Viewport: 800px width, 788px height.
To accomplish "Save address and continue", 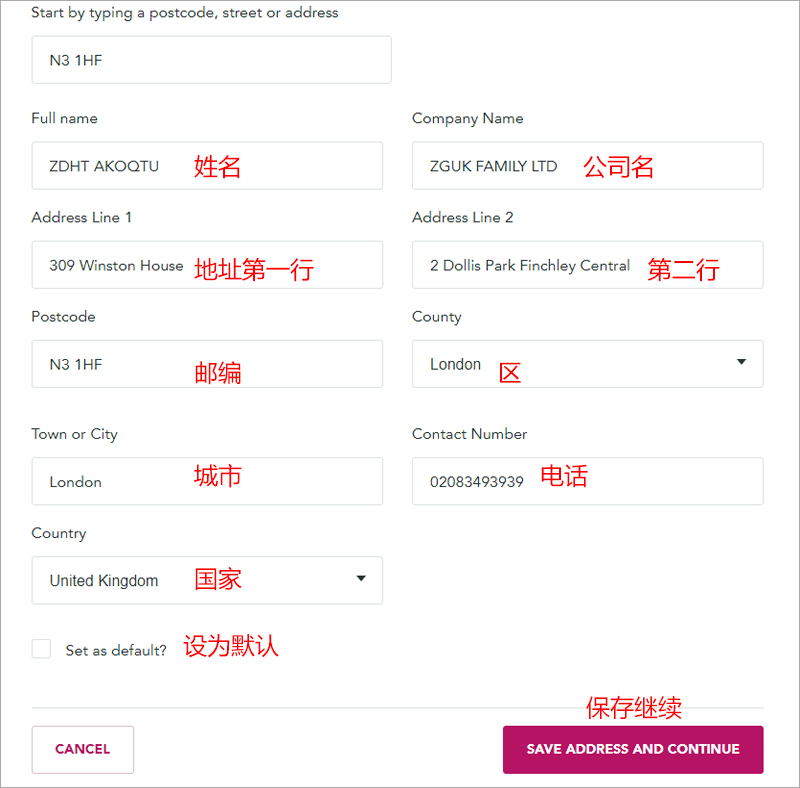I will coord(633,749).
